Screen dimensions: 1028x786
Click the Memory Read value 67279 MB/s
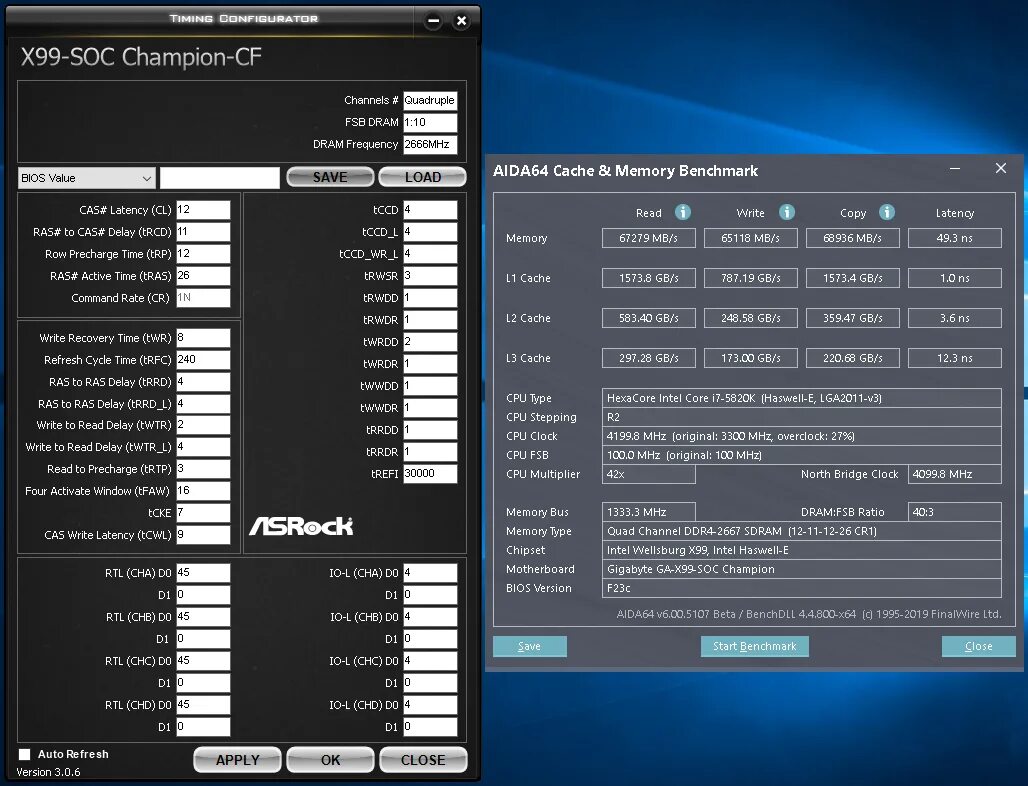[648, 238]
